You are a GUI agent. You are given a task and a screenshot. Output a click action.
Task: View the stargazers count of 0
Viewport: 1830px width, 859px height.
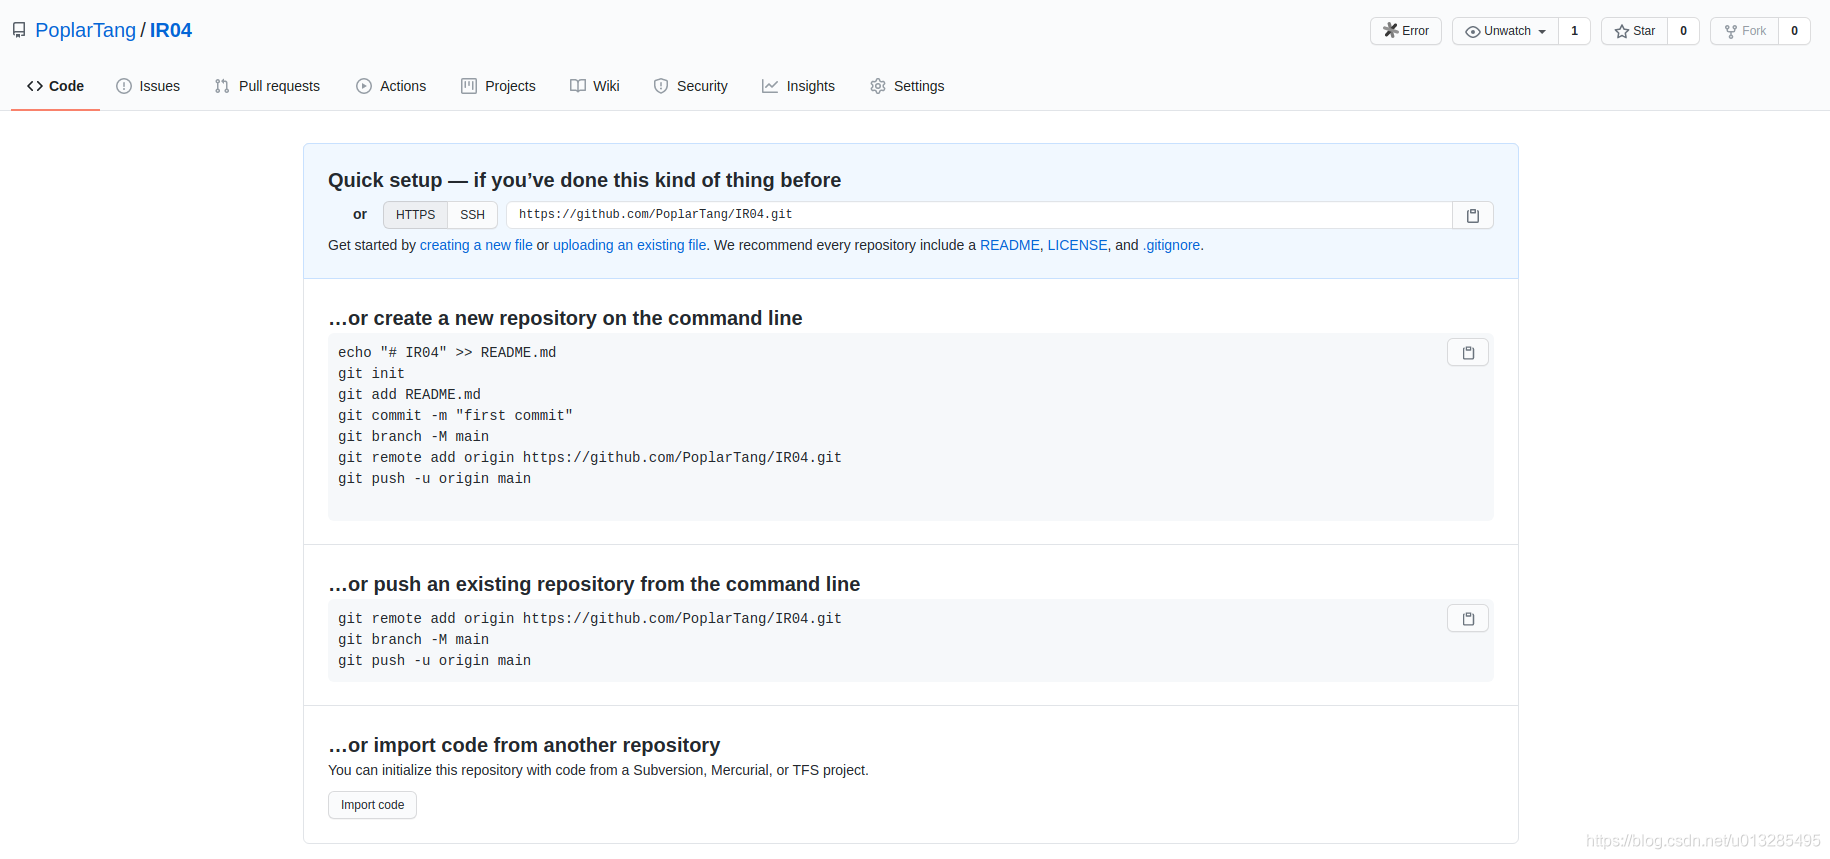(1683, 31)
